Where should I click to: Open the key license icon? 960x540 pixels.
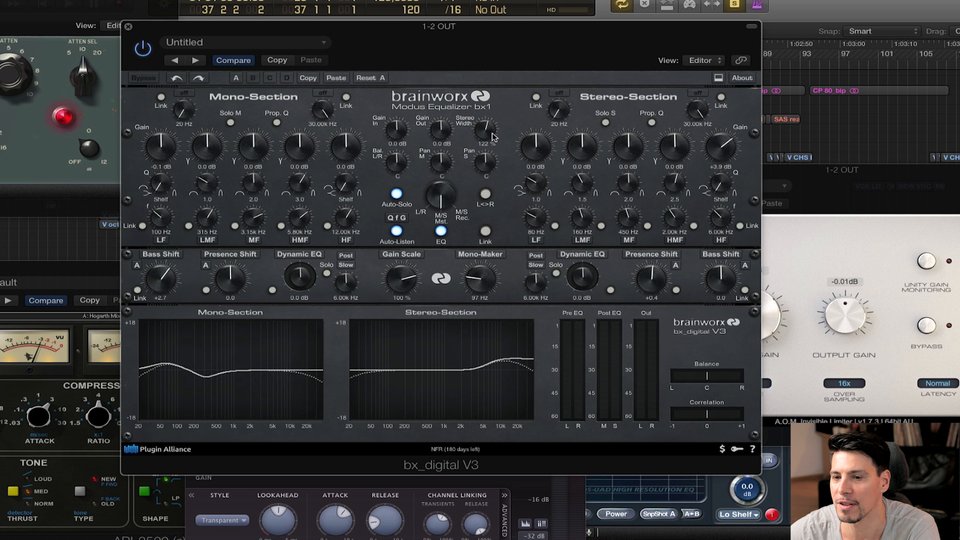[x=737, y=449]
